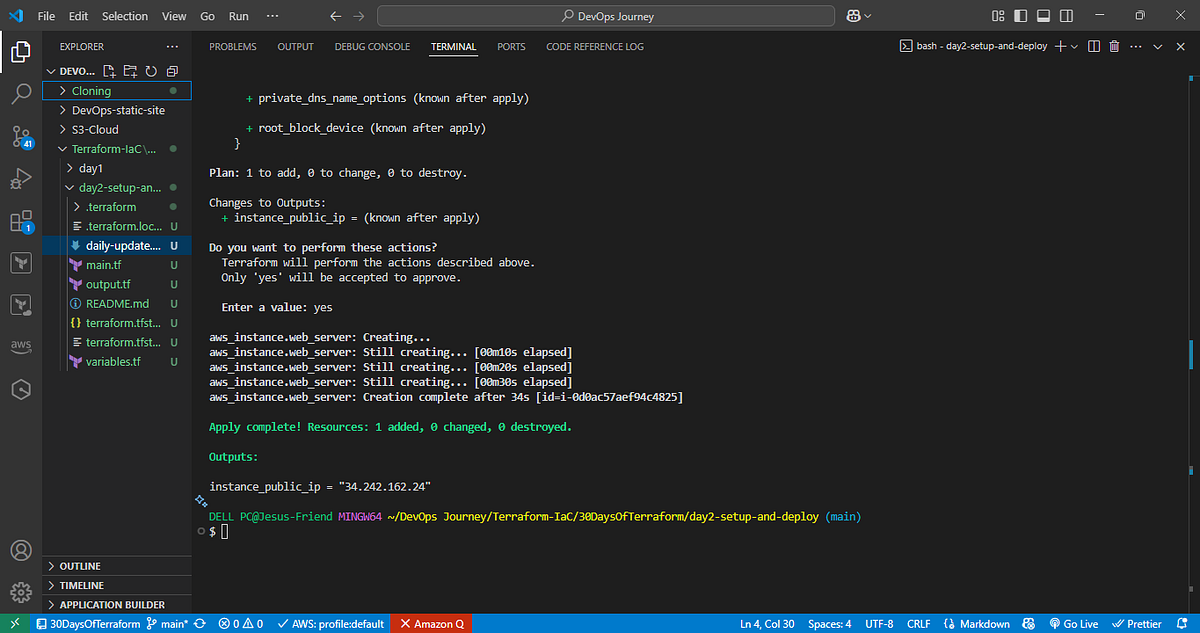Open the AWS Toolkit sidebar icon
The width and height of the screenshot is (1200, 633).
(21, 347)
